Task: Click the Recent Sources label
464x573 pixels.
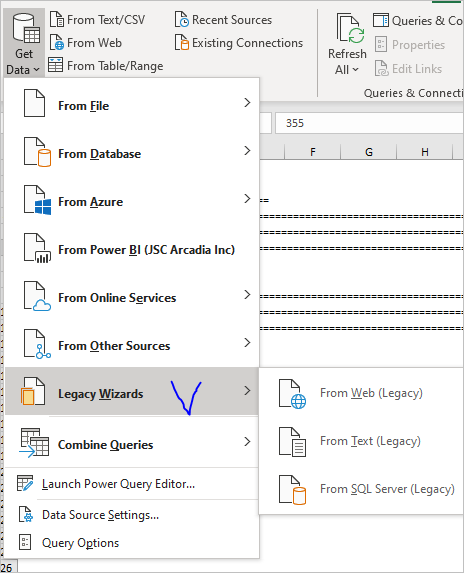Action: point(232,20)
